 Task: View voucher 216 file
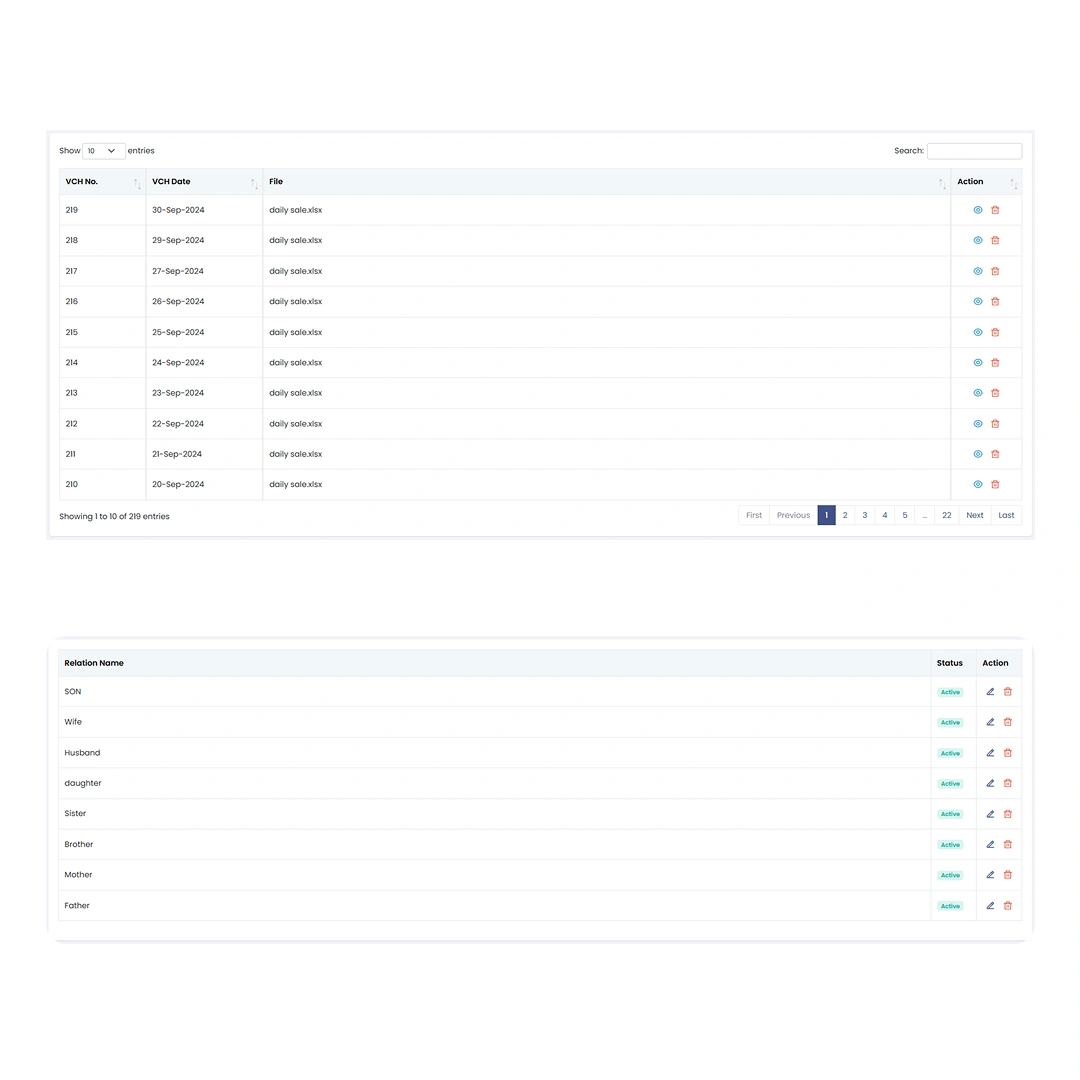point(977,302)
